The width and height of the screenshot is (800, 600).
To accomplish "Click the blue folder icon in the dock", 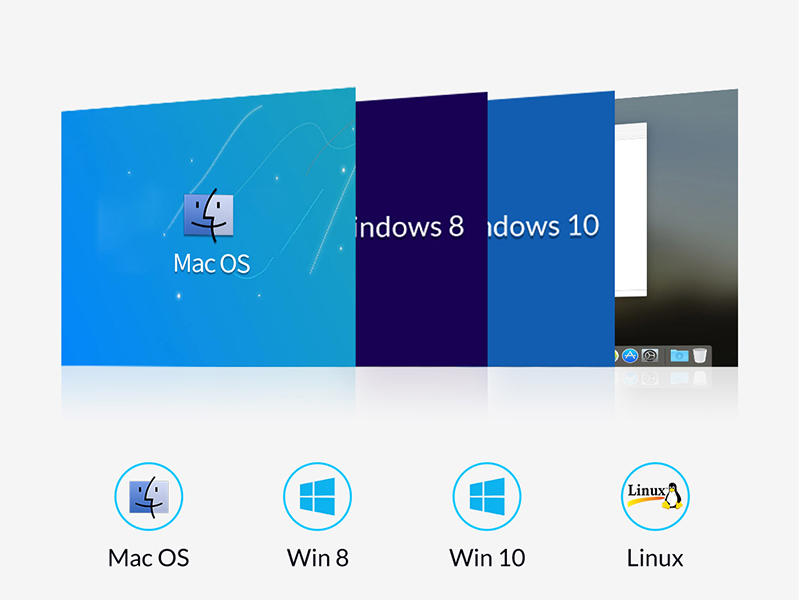I will tap(679, 355).
